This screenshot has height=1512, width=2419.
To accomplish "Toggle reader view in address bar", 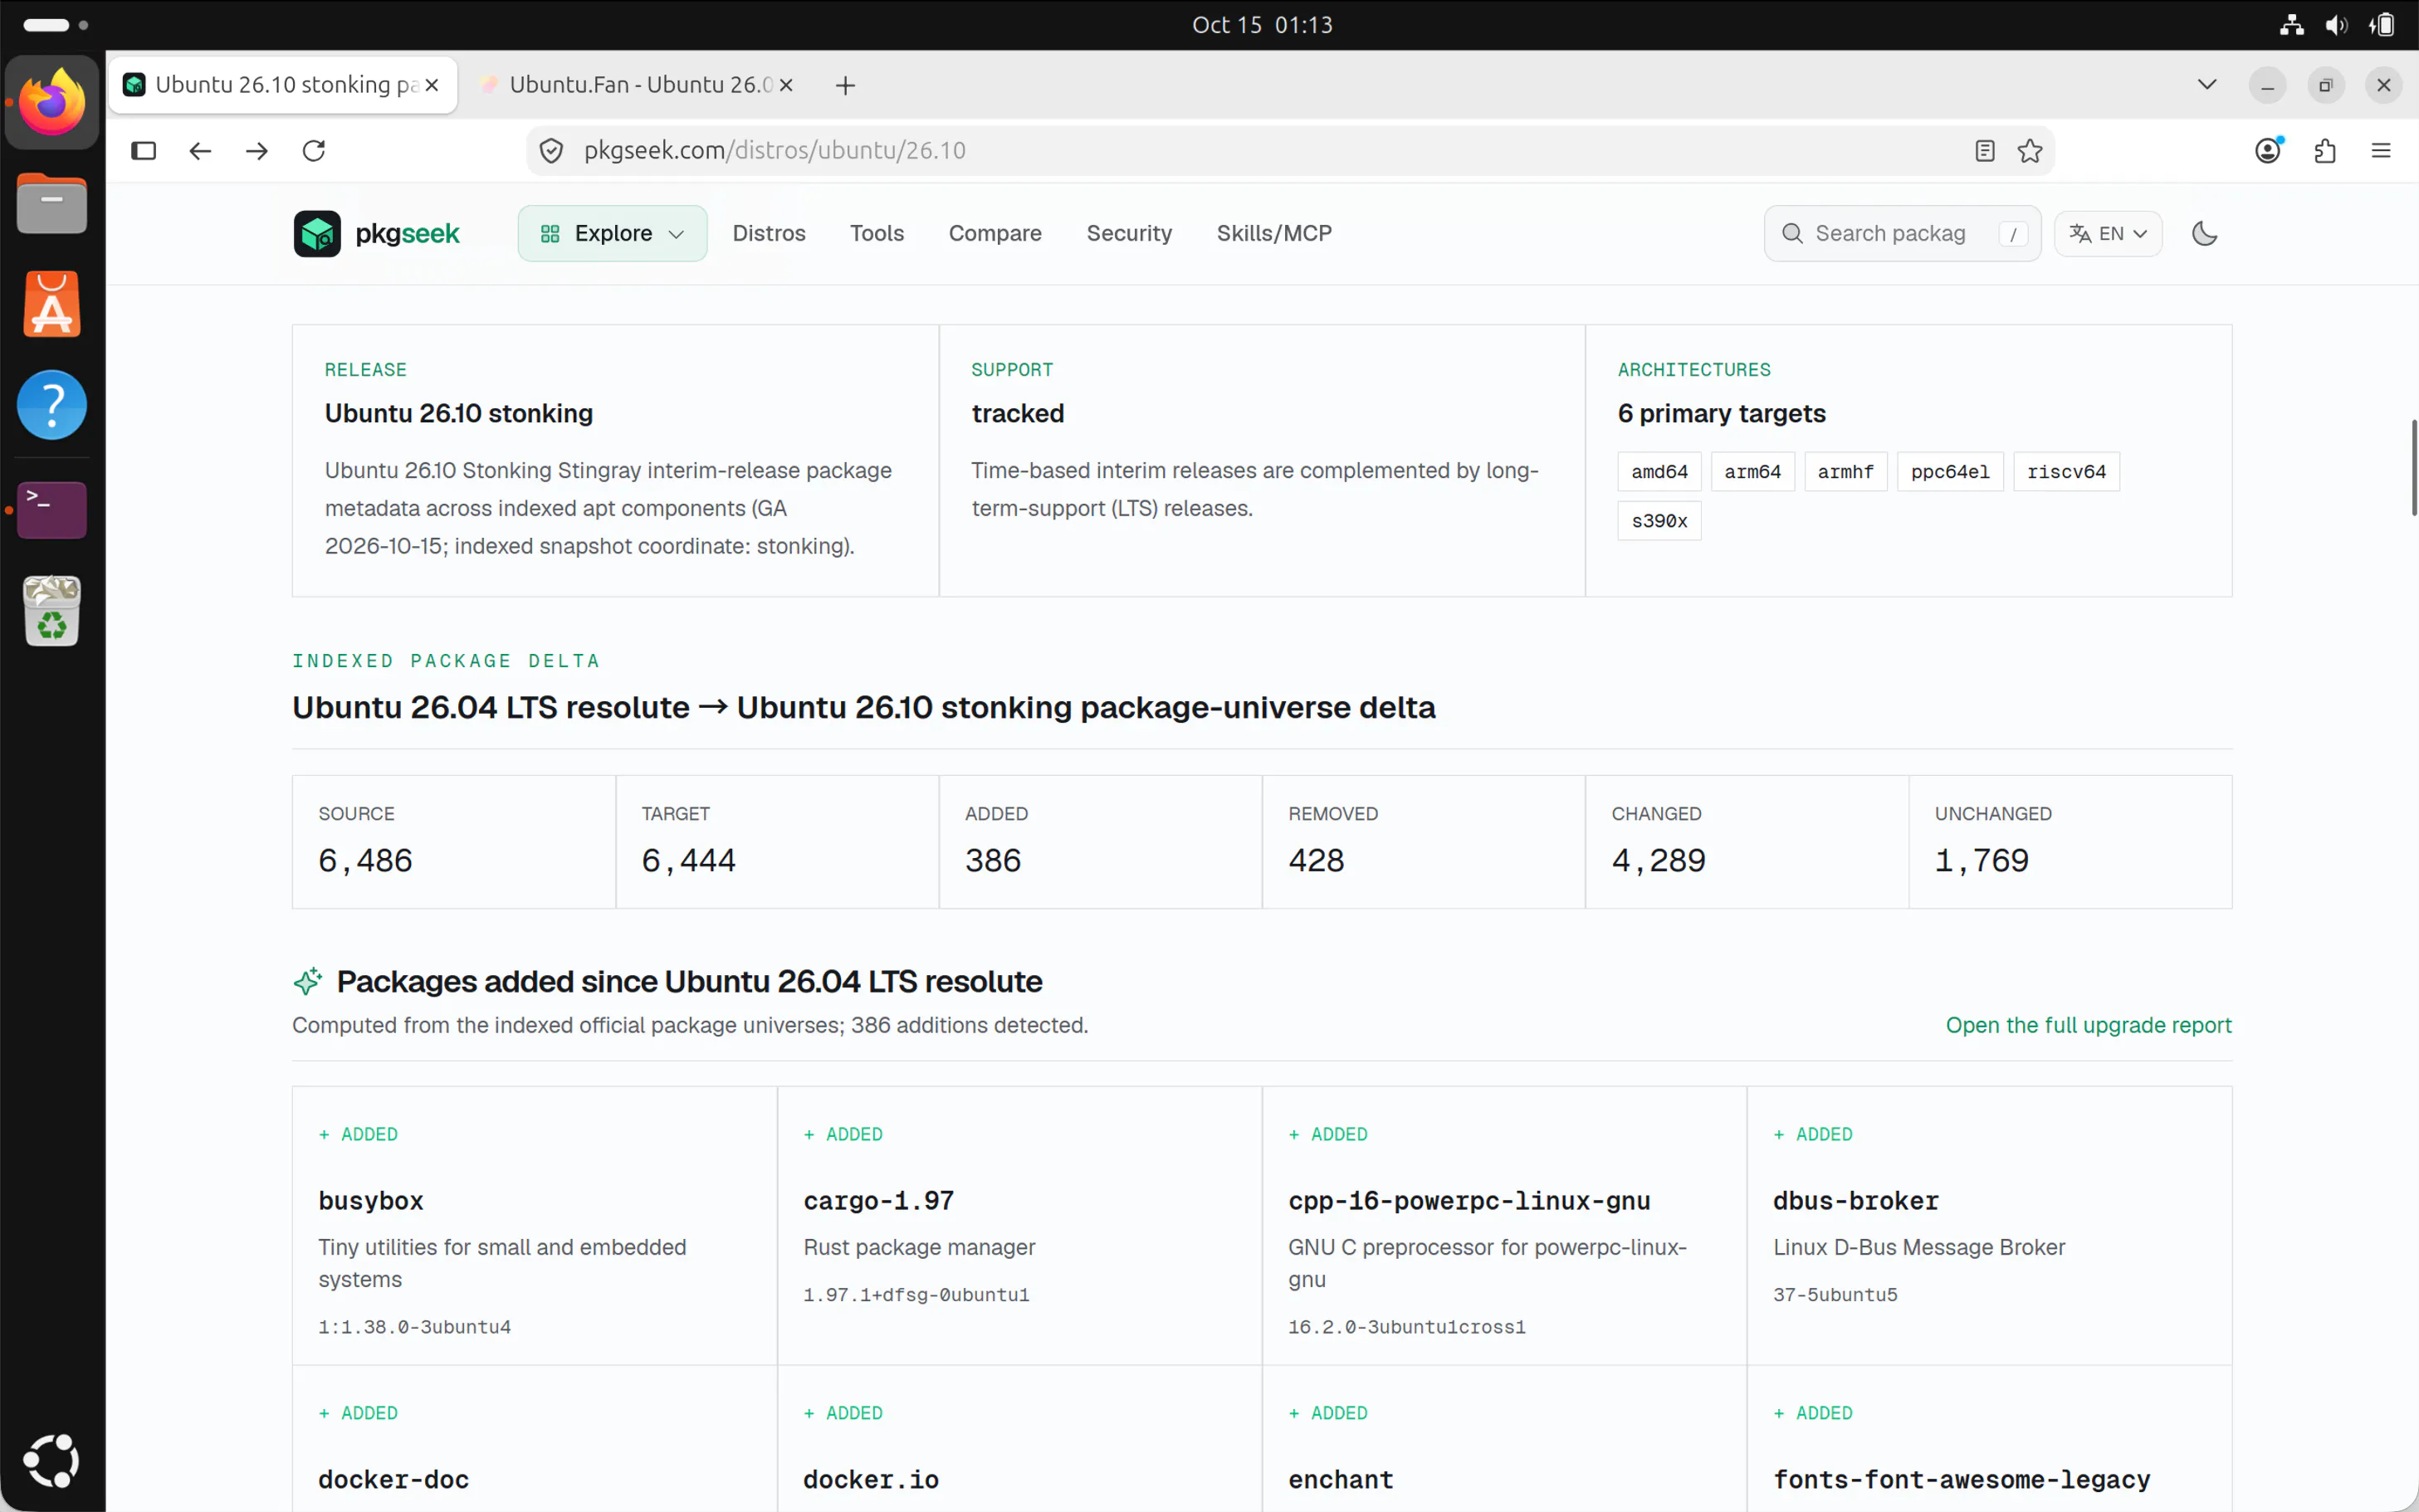I will coord(1985,151).
